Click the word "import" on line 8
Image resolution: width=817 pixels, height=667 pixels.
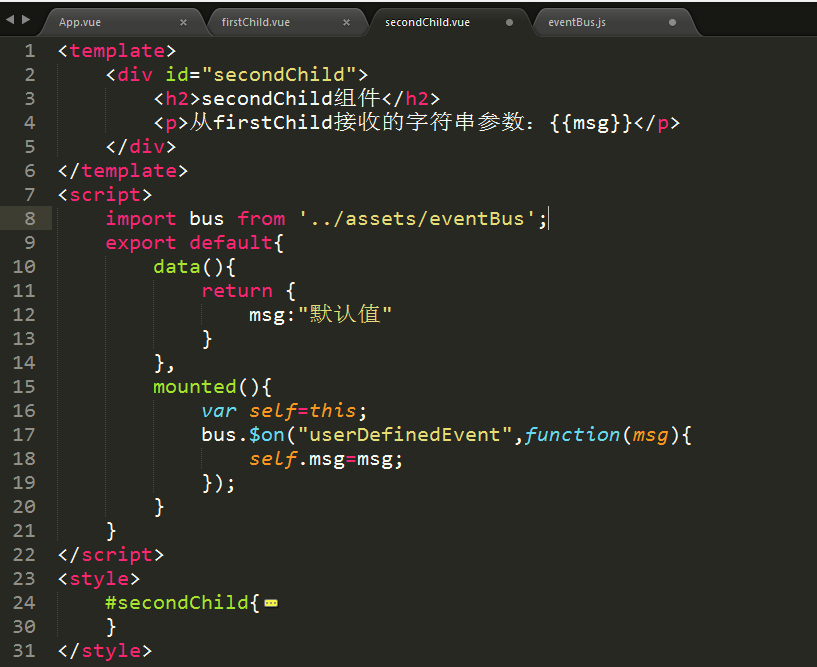point(141,218)
